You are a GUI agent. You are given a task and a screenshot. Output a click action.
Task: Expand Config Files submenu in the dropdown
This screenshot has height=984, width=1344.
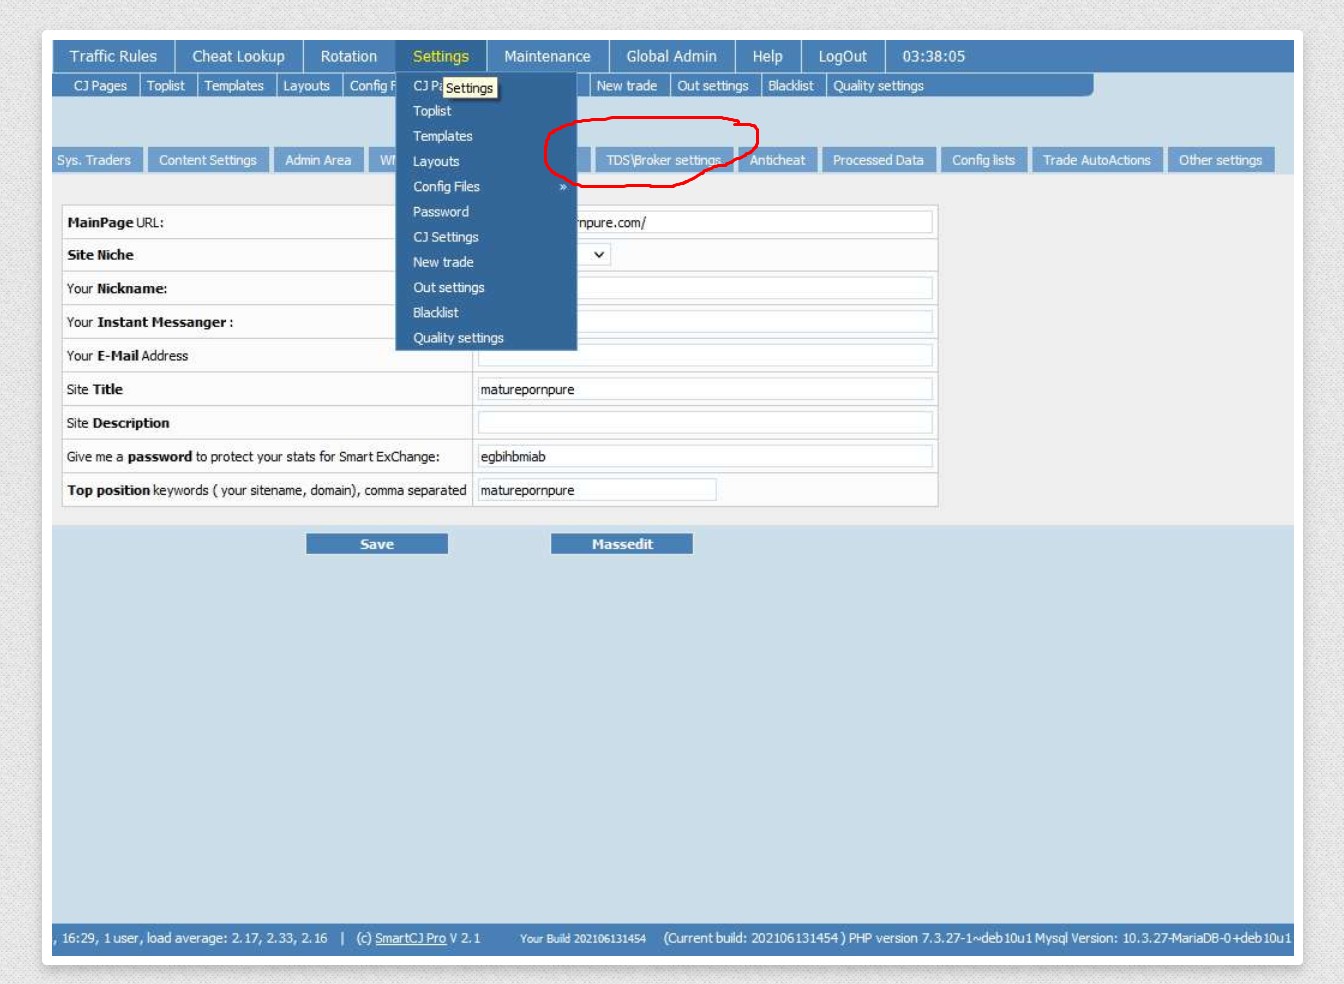click(x=486, y=187)
